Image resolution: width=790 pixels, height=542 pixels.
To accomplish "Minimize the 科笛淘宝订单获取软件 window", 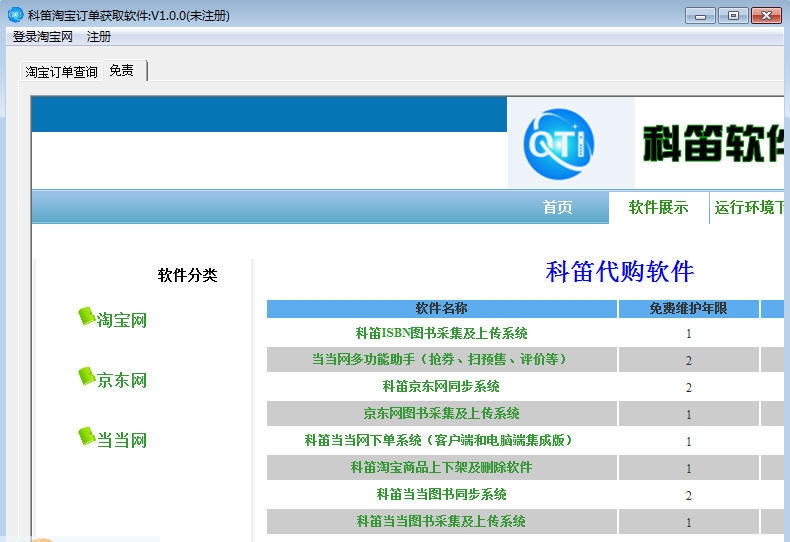I will [700, 16].
